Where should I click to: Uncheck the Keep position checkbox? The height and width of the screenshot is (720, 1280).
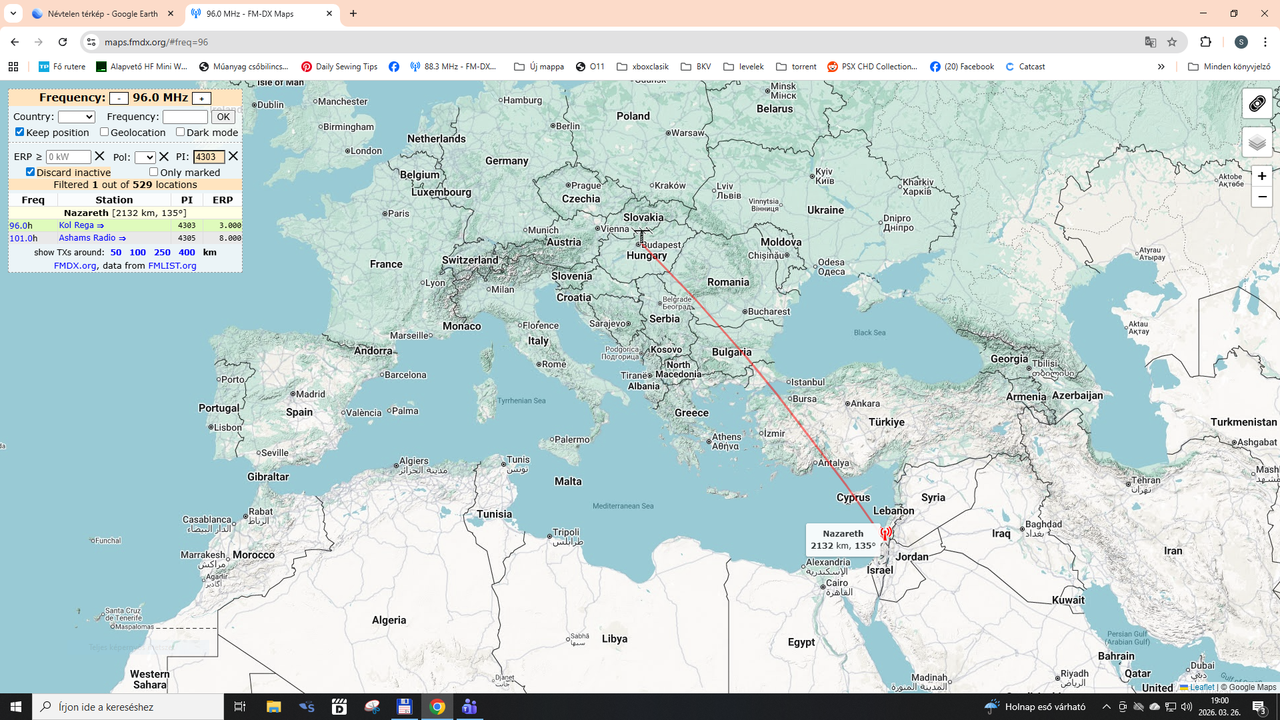click(x=19, y=132)
